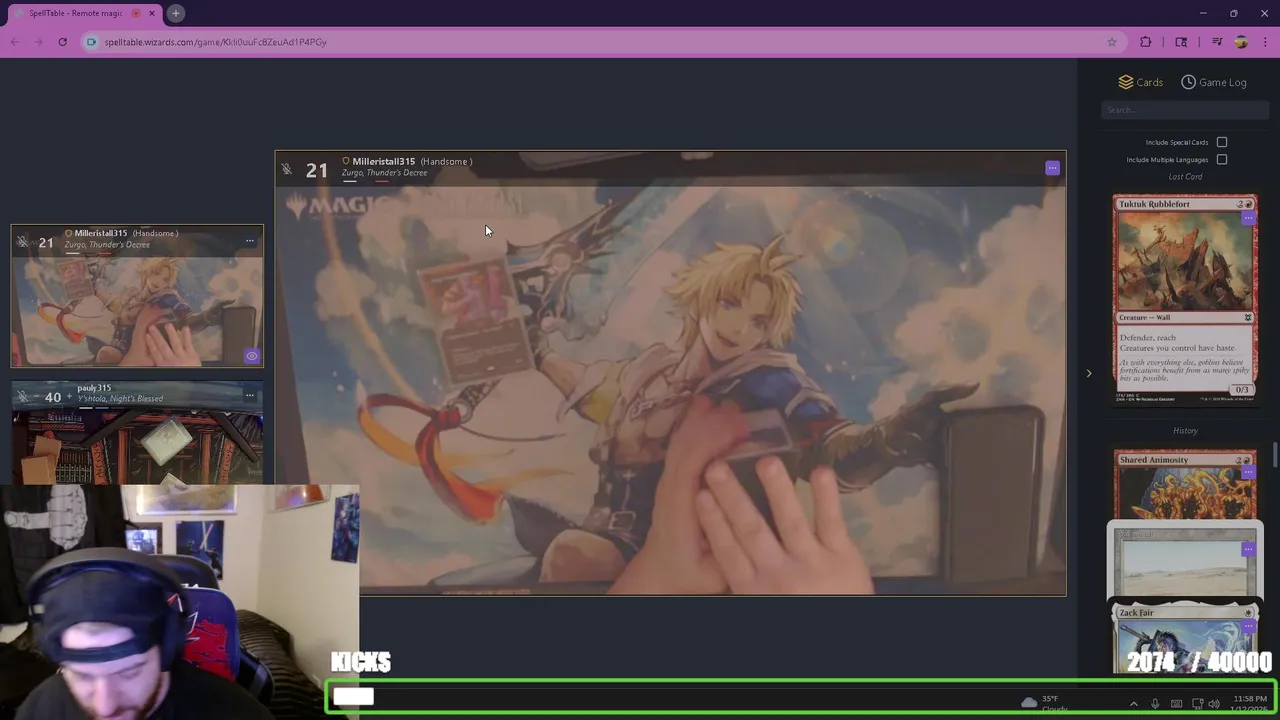This screenshot has height=720, width=1280.
Task: Open Chrome profile avatar
Action: coord(1241,42)
